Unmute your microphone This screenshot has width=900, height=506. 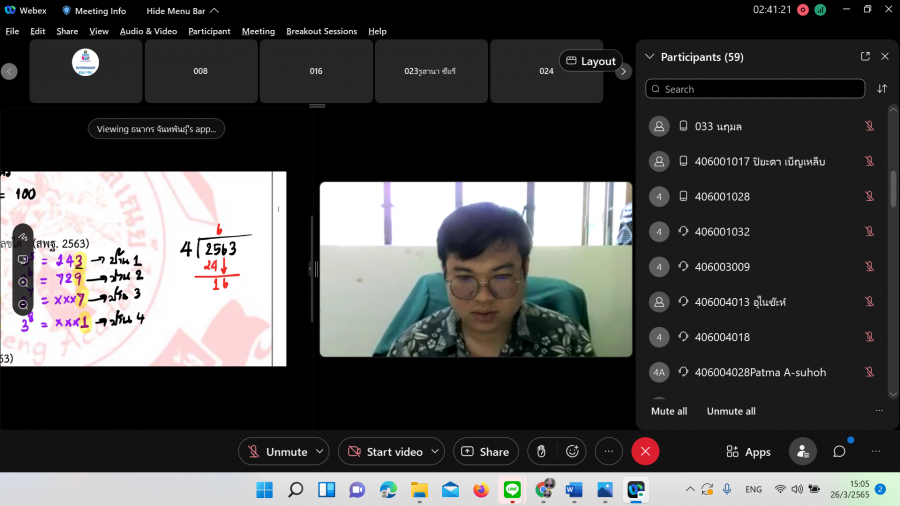pyautogui.click(x=276, y=452)
